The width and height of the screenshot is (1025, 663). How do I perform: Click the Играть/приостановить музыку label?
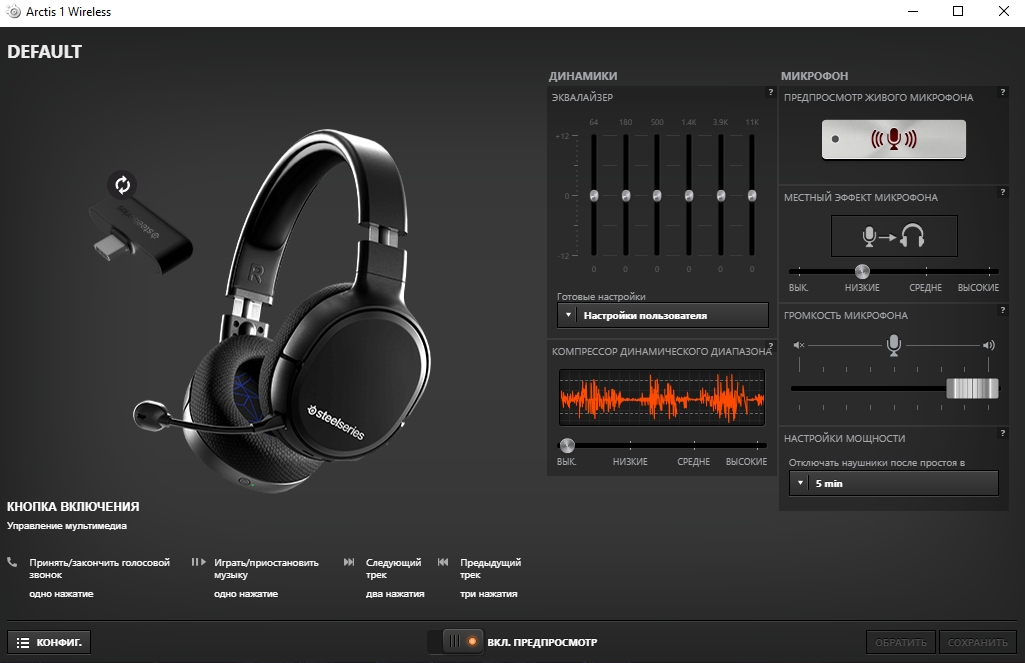(266, 568)
